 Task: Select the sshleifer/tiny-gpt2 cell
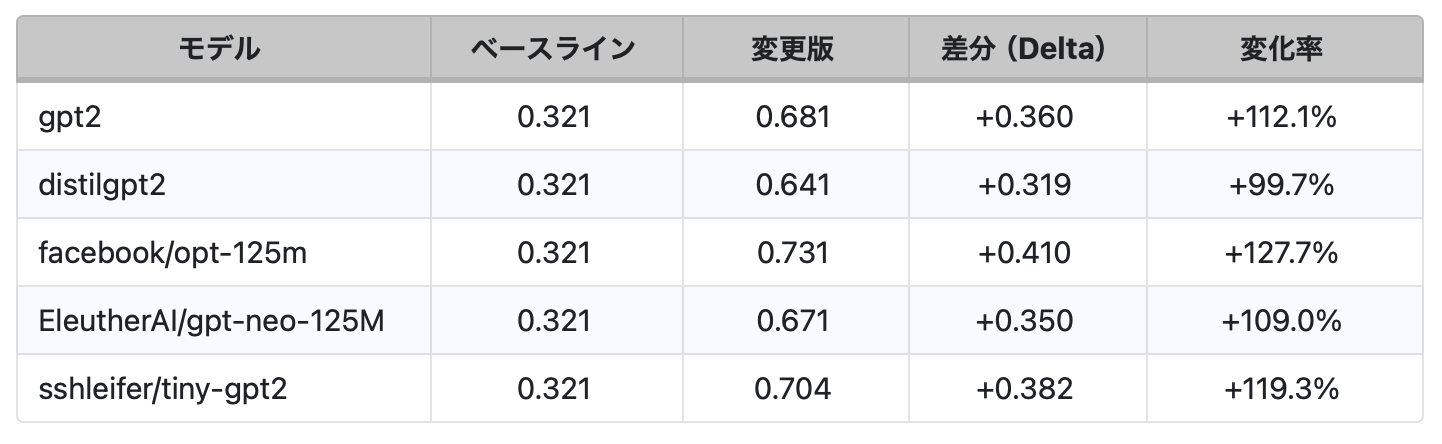(162, 388)
